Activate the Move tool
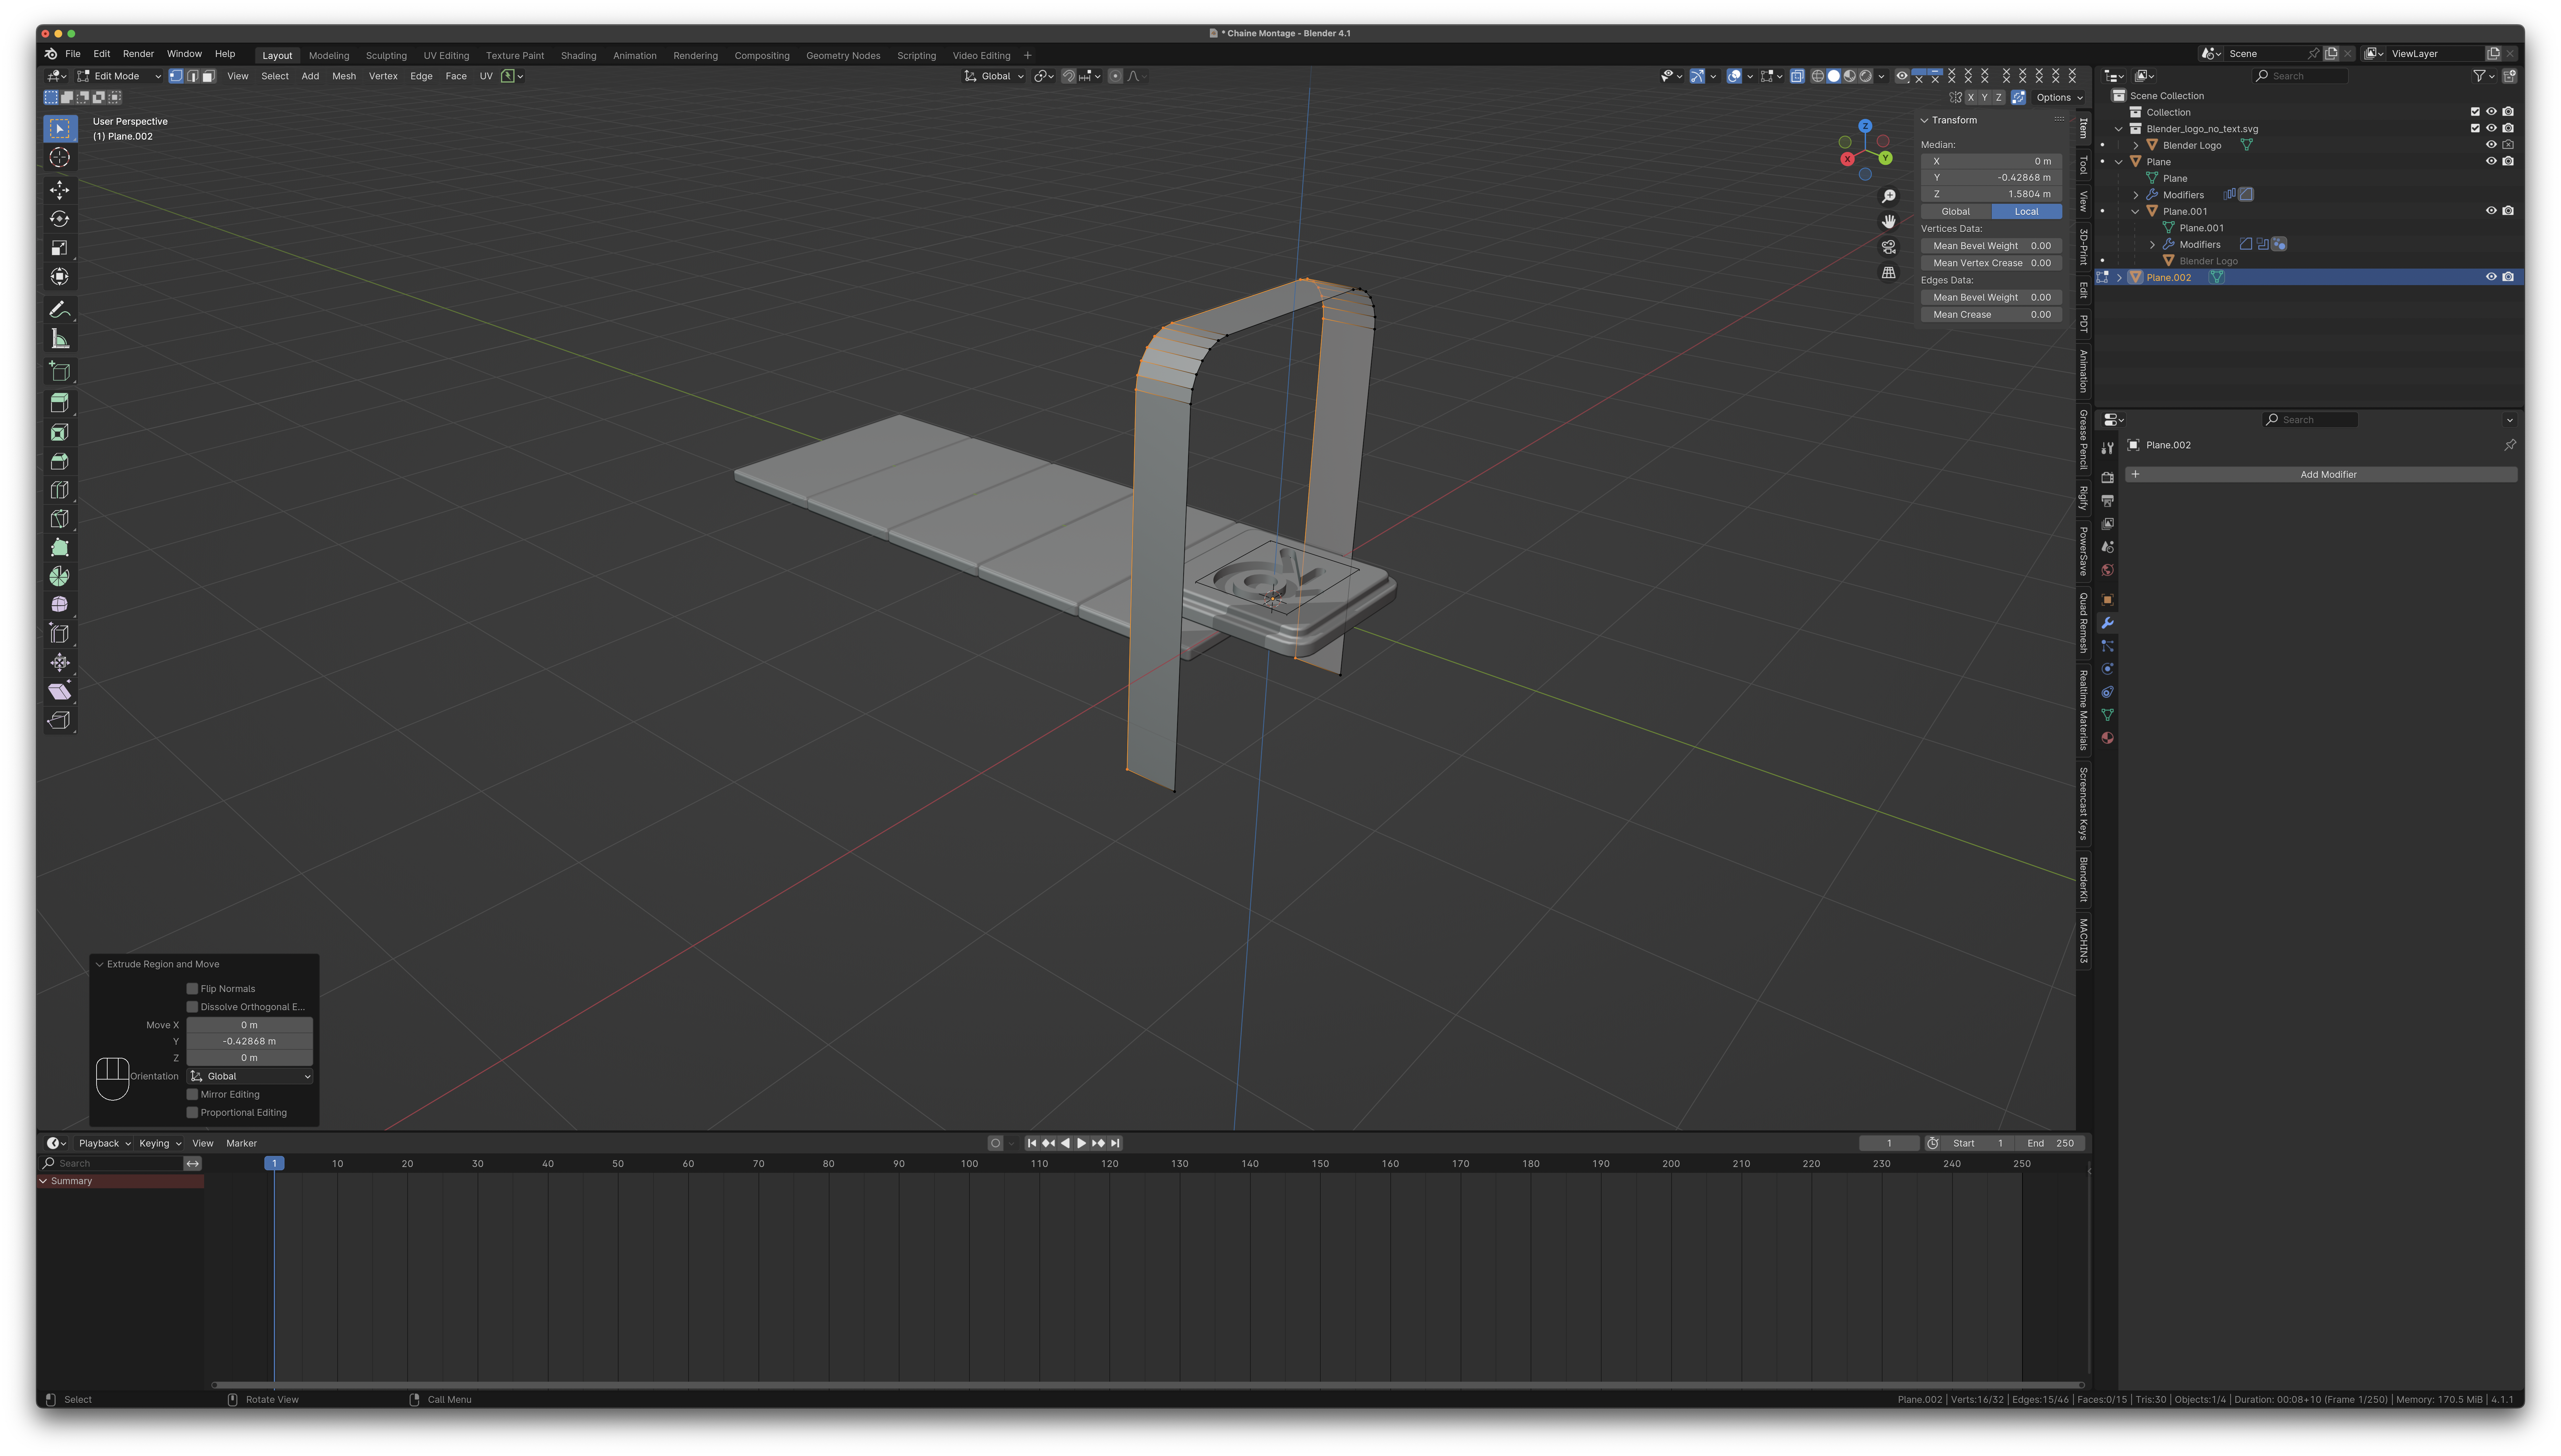The width and height of the screenshot is (2561, 1456). click(60, 190)
